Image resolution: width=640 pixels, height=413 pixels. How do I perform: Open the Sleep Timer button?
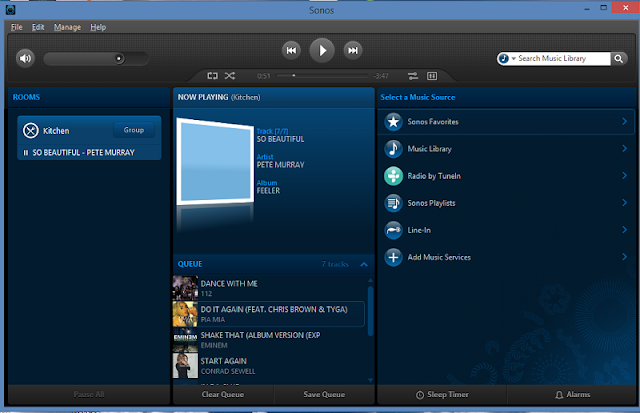point(442,395)
